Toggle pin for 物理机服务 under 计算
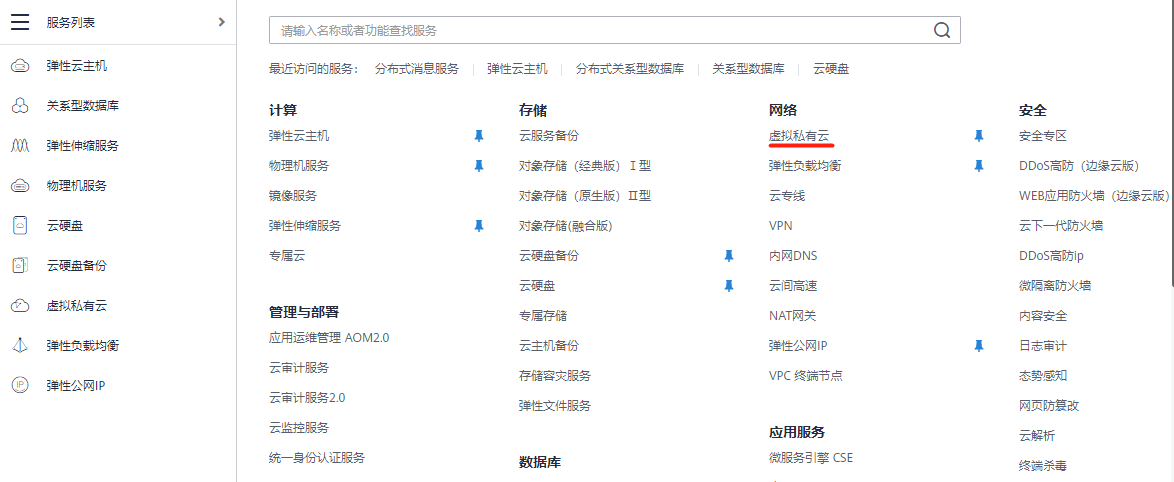The width and height of the screenshot is (1174, 482). tap(479, 166)
